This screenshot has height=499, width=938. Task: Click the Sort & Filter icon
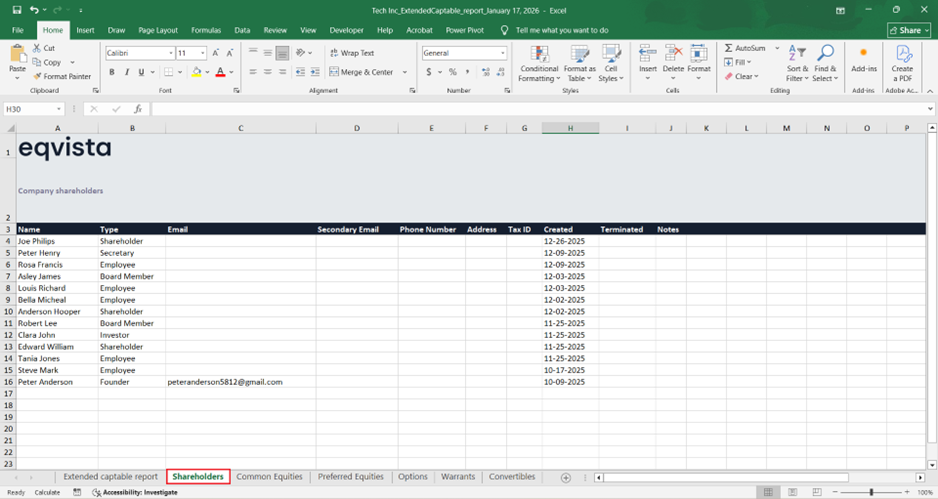(x=797, y=62)
